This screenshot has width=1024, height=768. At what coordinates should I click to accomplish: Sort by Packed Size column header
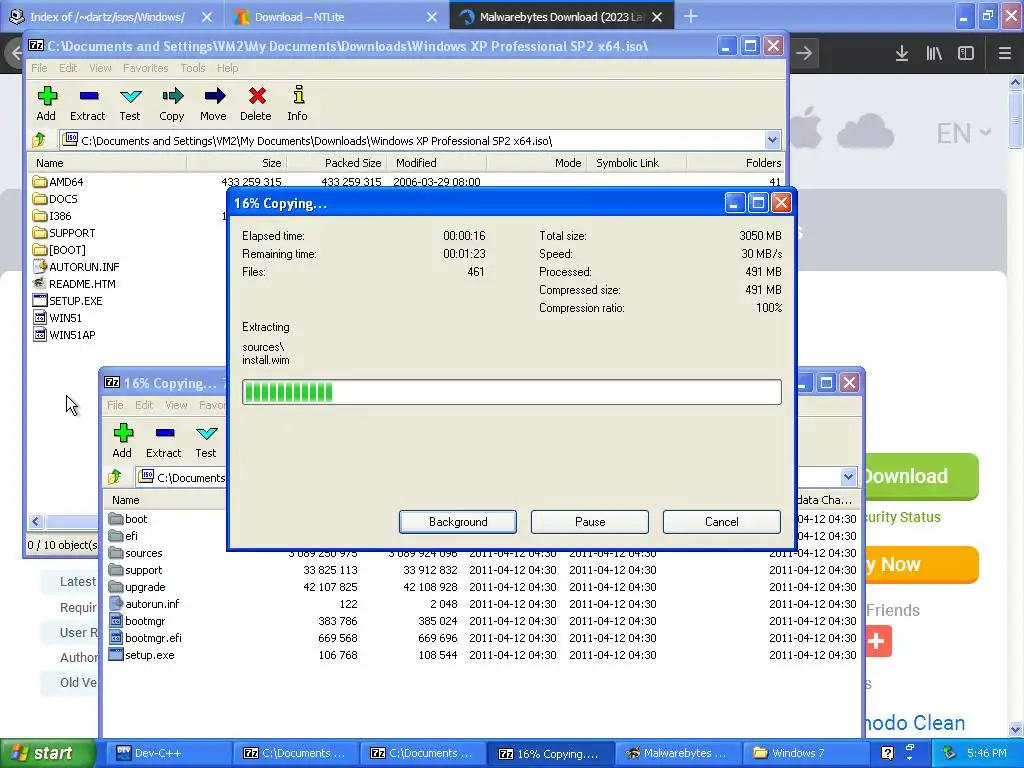pos(337,163)
